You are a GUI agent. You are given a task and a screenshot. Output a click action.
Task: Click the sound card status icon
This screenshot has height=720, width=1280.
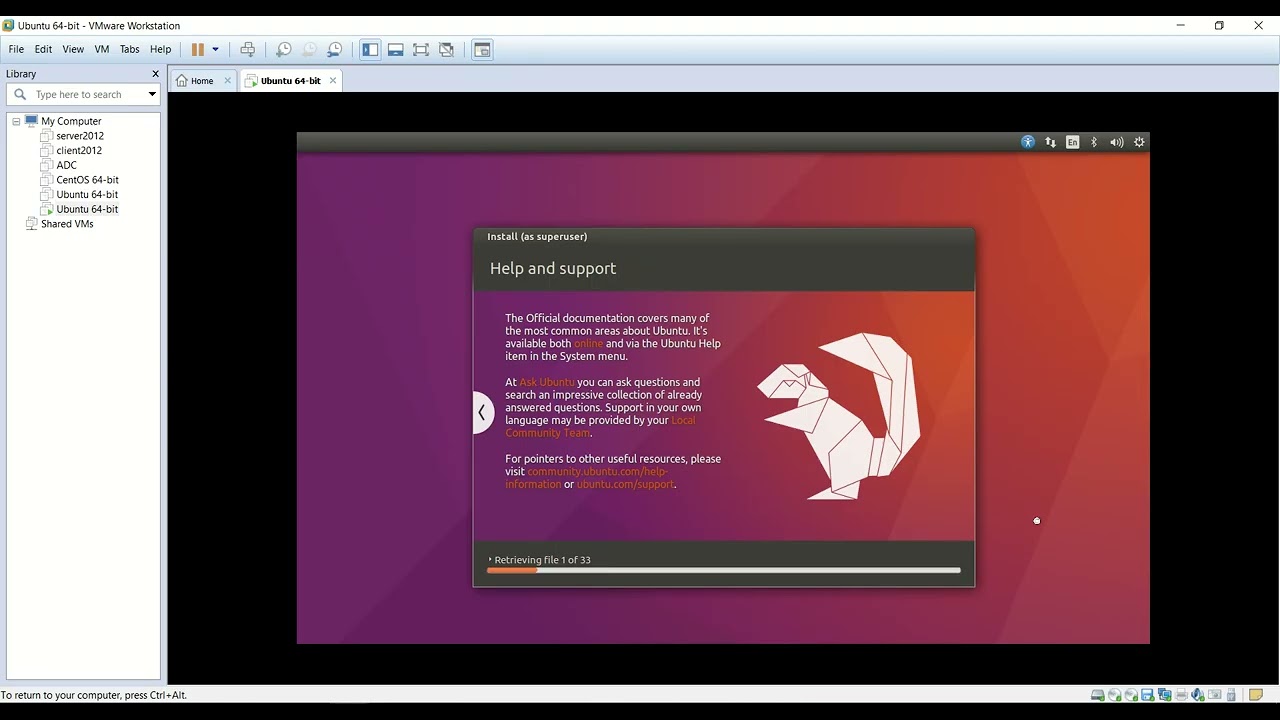1198,695
